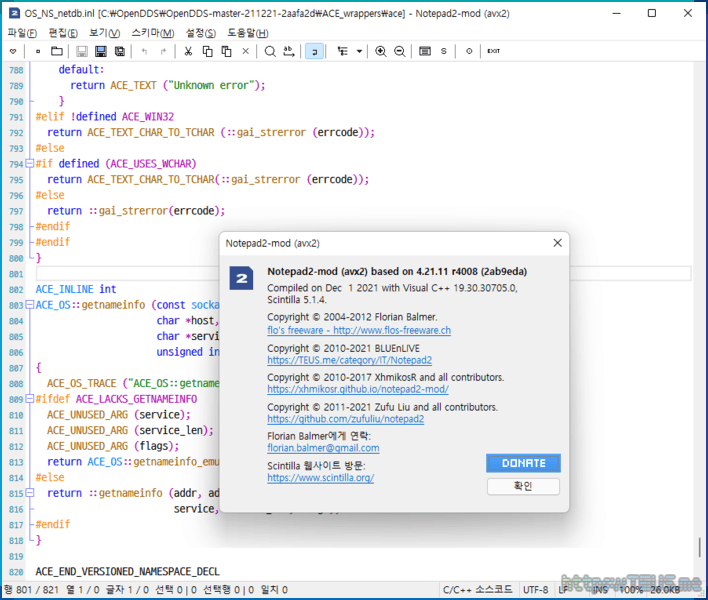Open Replace with the ab arrow icon
This screenshot has height=600, width=708.
[289, 51]
